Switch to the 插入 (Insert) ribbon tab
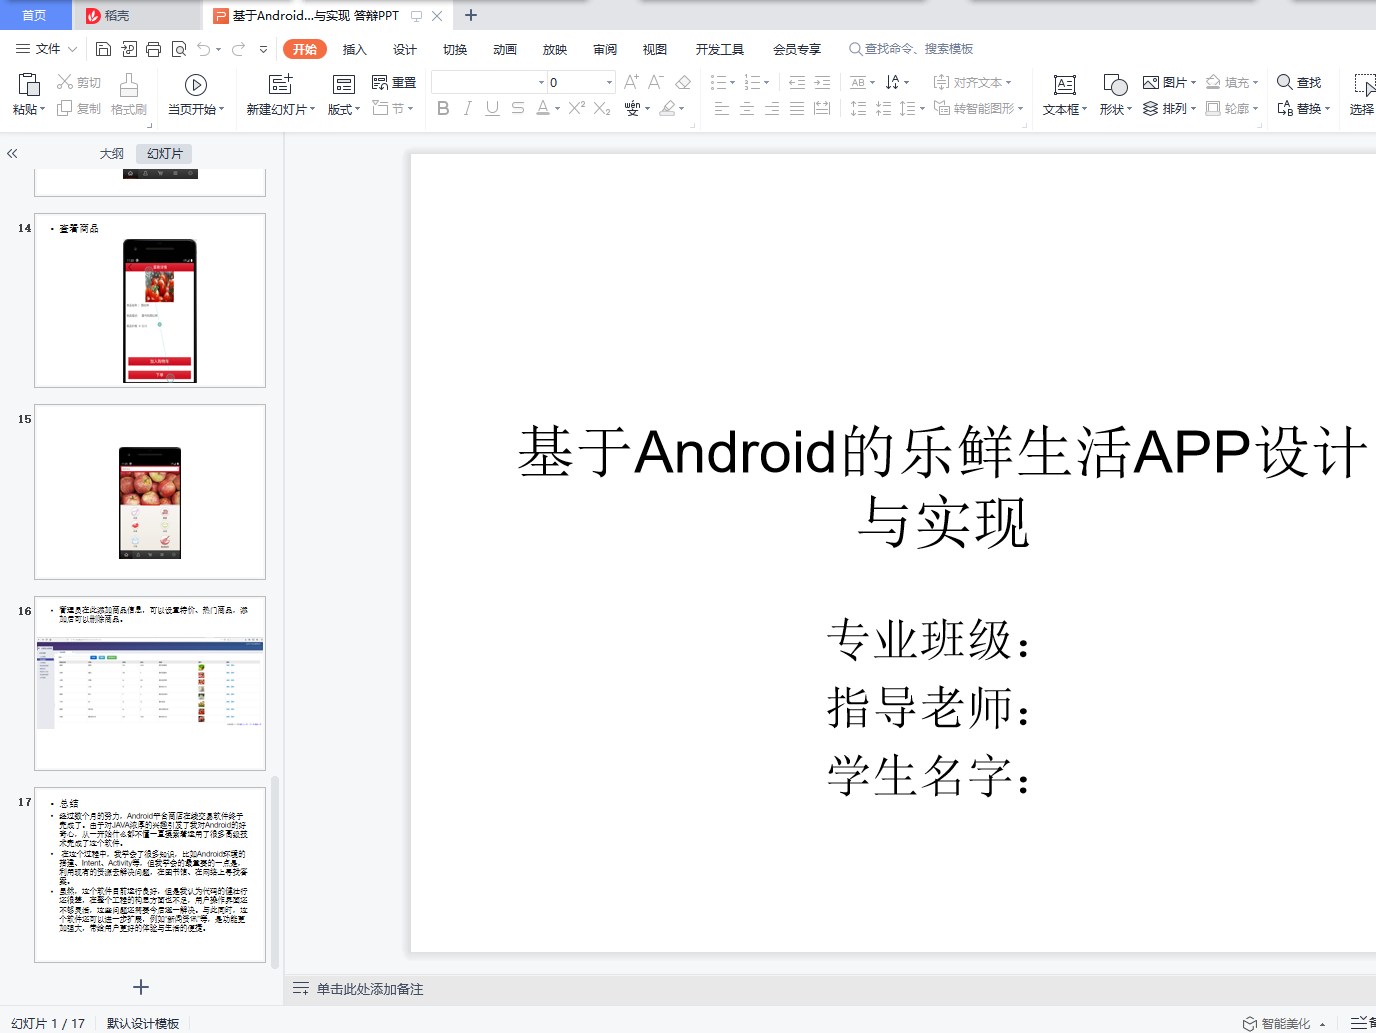The height and width of the screenshot is (1033, 1376). (x=354, y=49)
